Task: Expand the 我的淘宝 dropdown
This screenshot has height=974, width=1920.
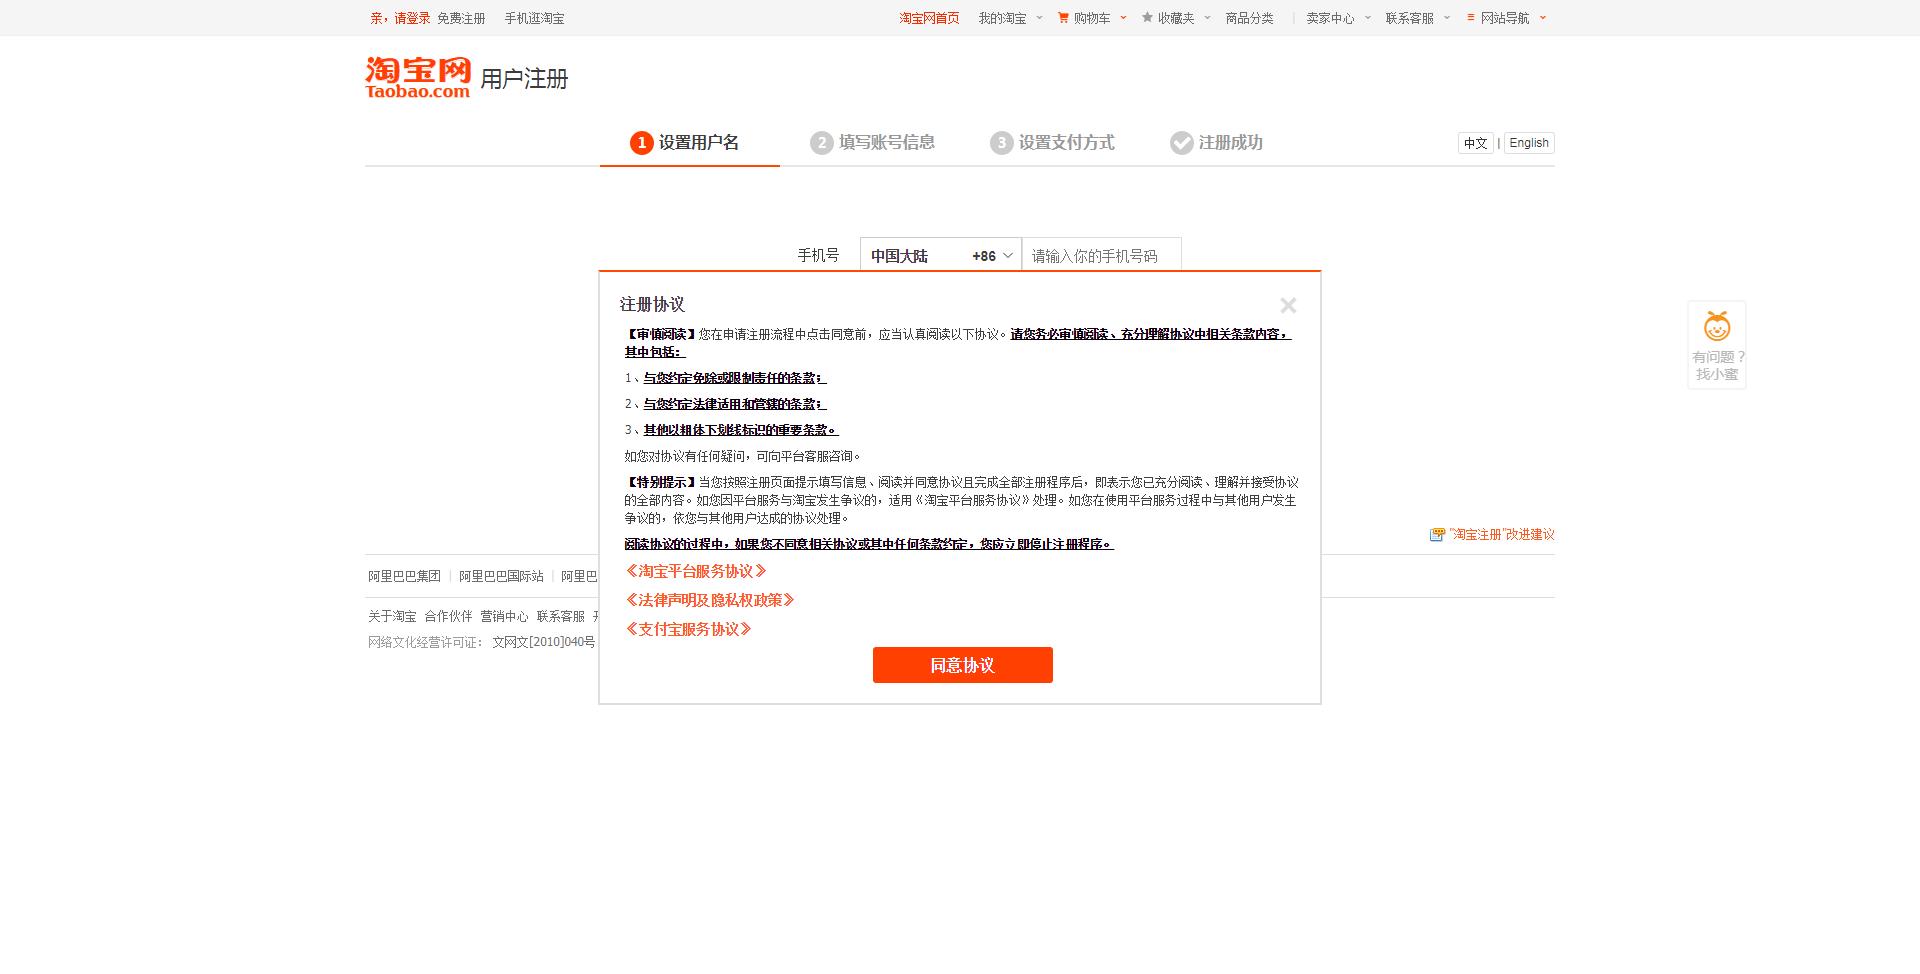Action: pos(1038,17)
